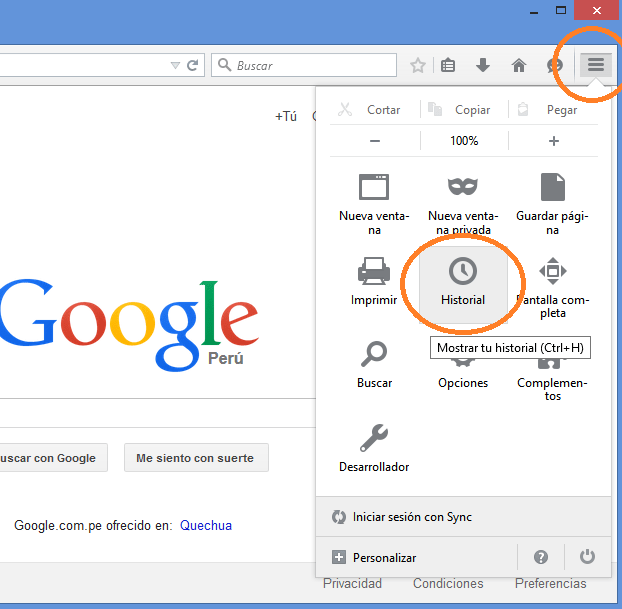Click Iniciar sesión con Sync

463,517
